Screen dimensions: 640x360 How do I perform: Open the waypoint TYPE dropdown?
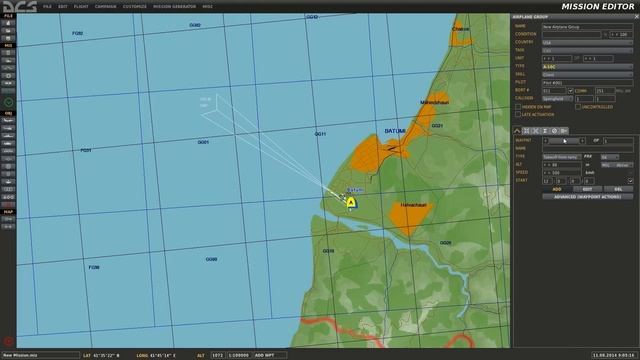[562, 157]
